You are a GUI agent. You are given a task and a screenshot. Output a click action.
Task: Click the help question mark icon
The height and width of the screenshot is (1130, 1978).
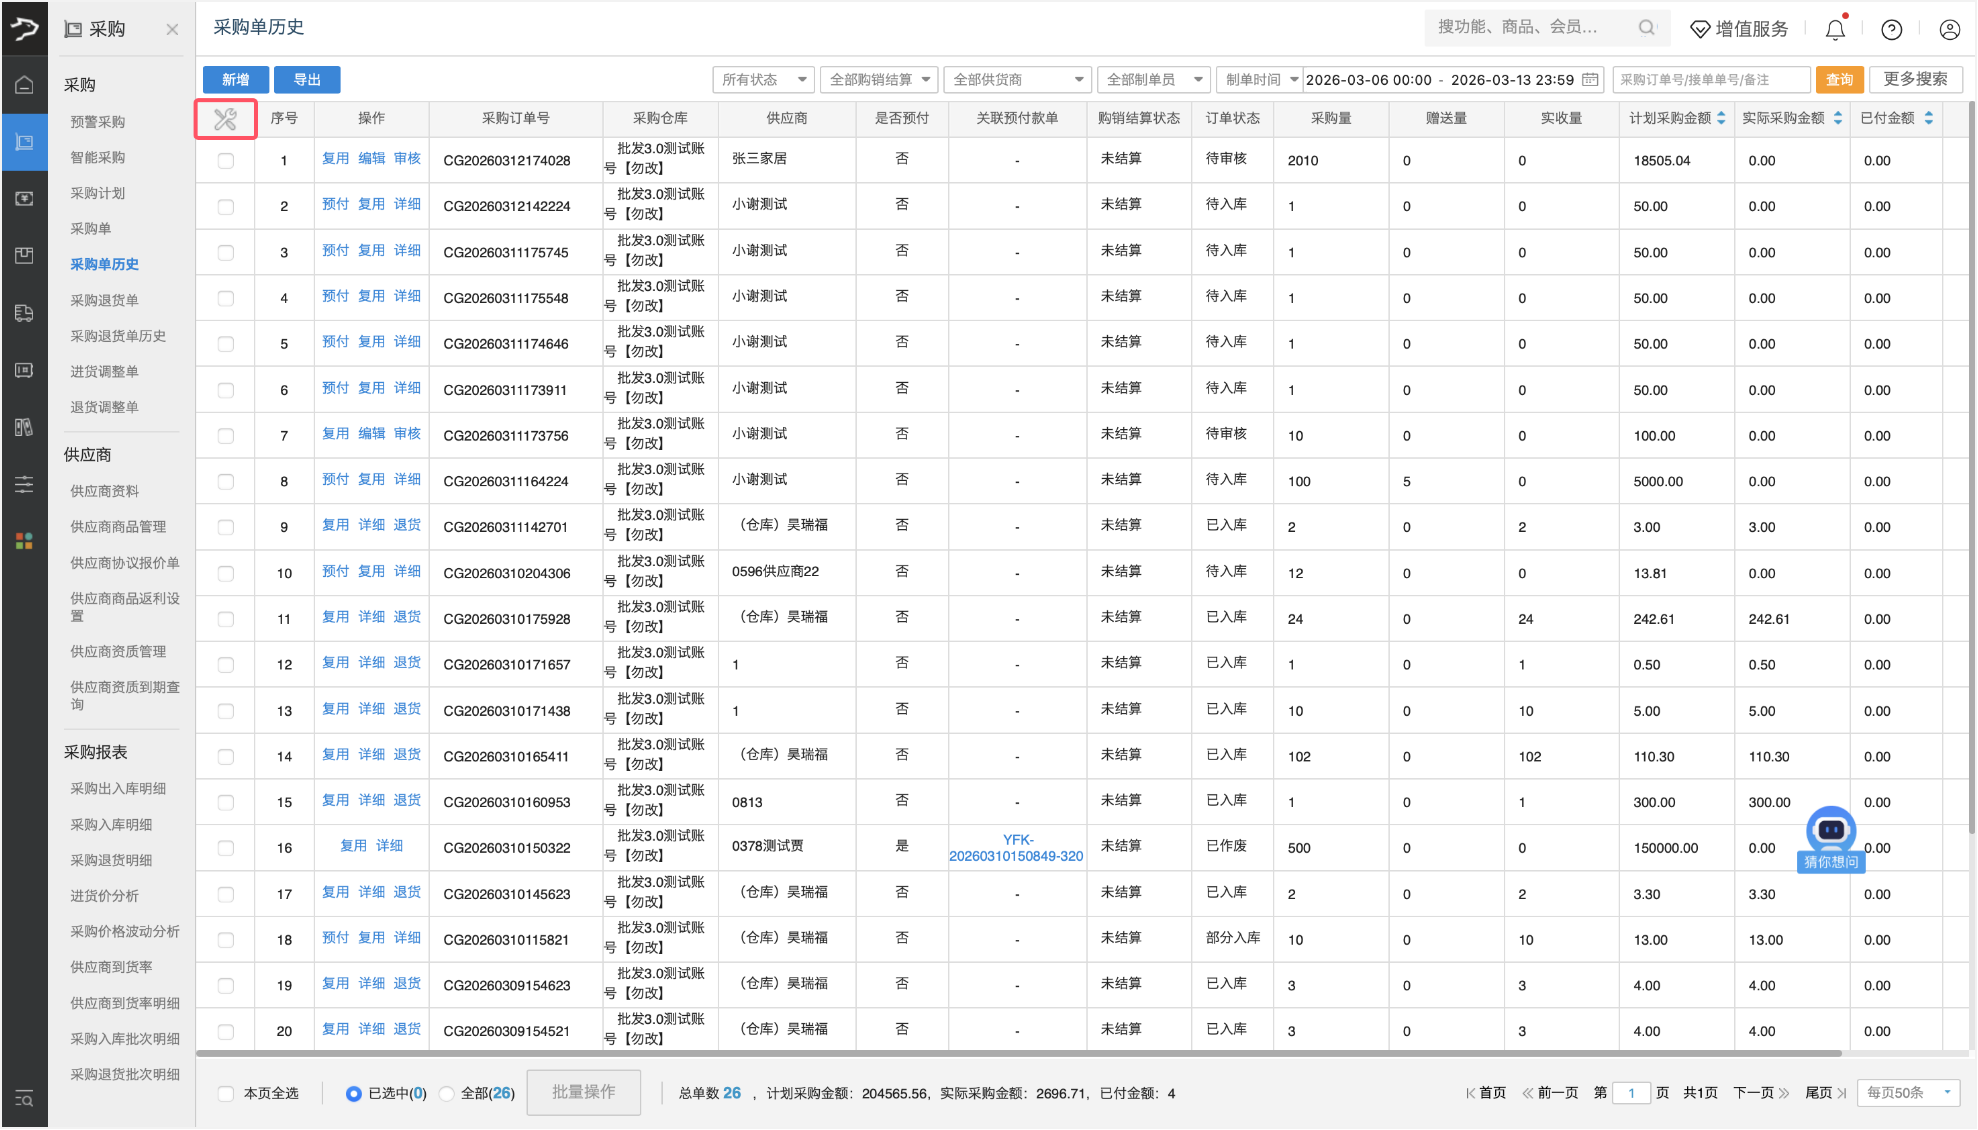point(1891,30)
